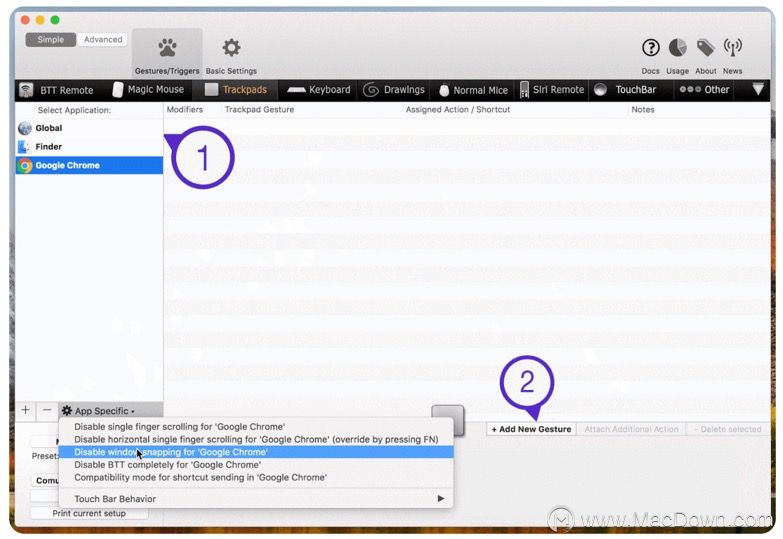Click the Normal Mice mouse icon
The image size is (783, 539).
[444, 90]
